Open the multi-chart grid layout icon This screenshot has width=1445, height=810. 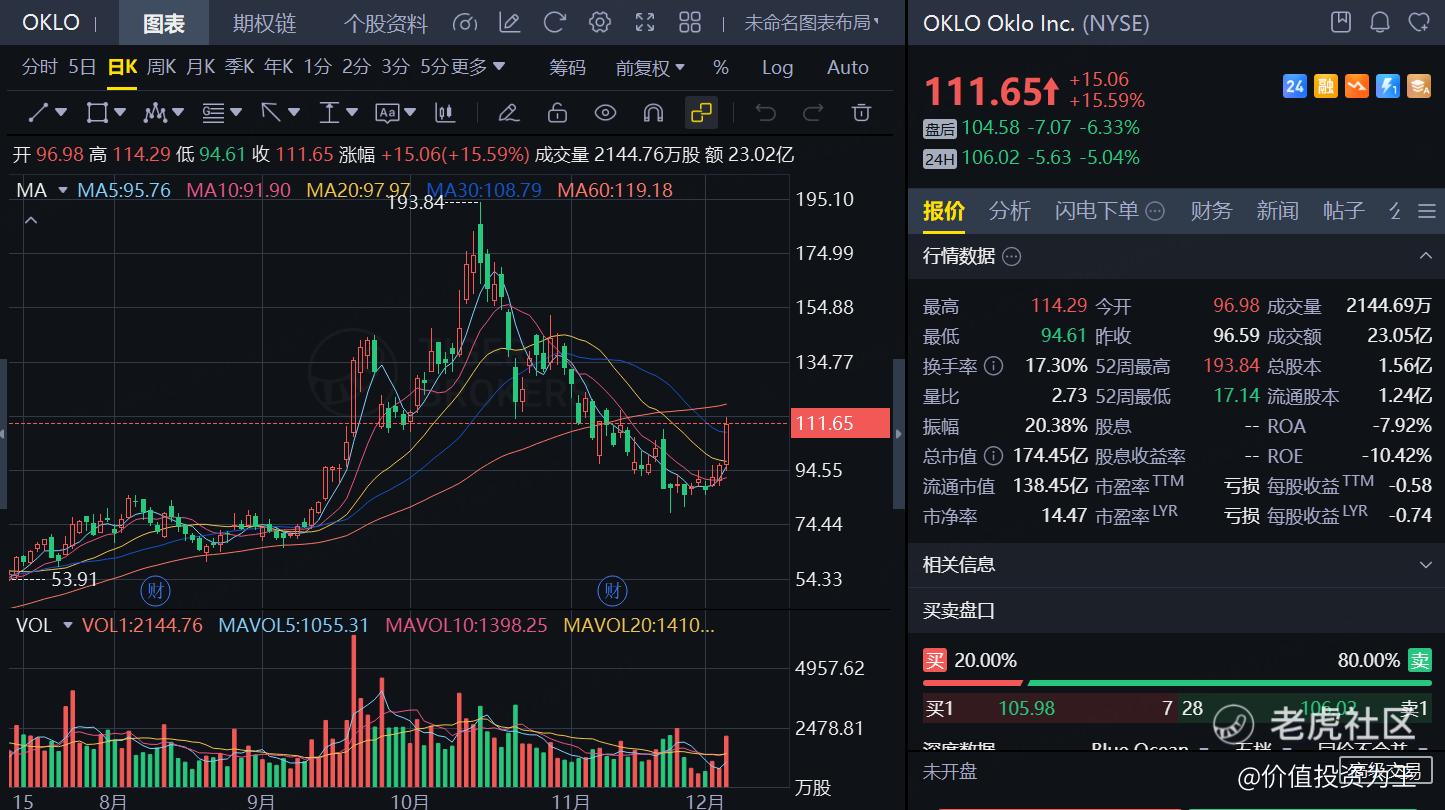tap(690, 22)
